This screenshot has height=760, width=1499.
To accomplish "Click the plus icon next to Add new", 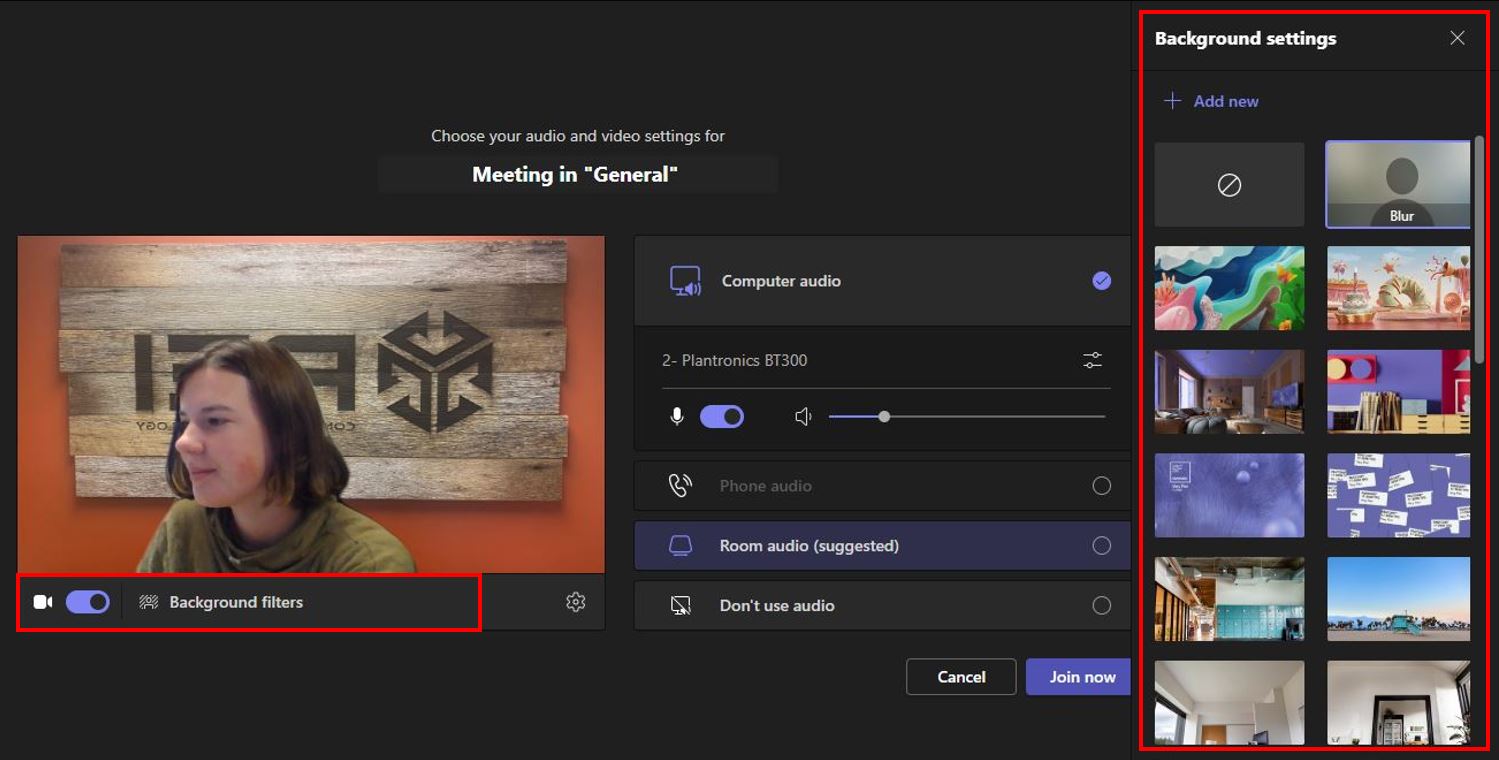I will point(1172,101).
